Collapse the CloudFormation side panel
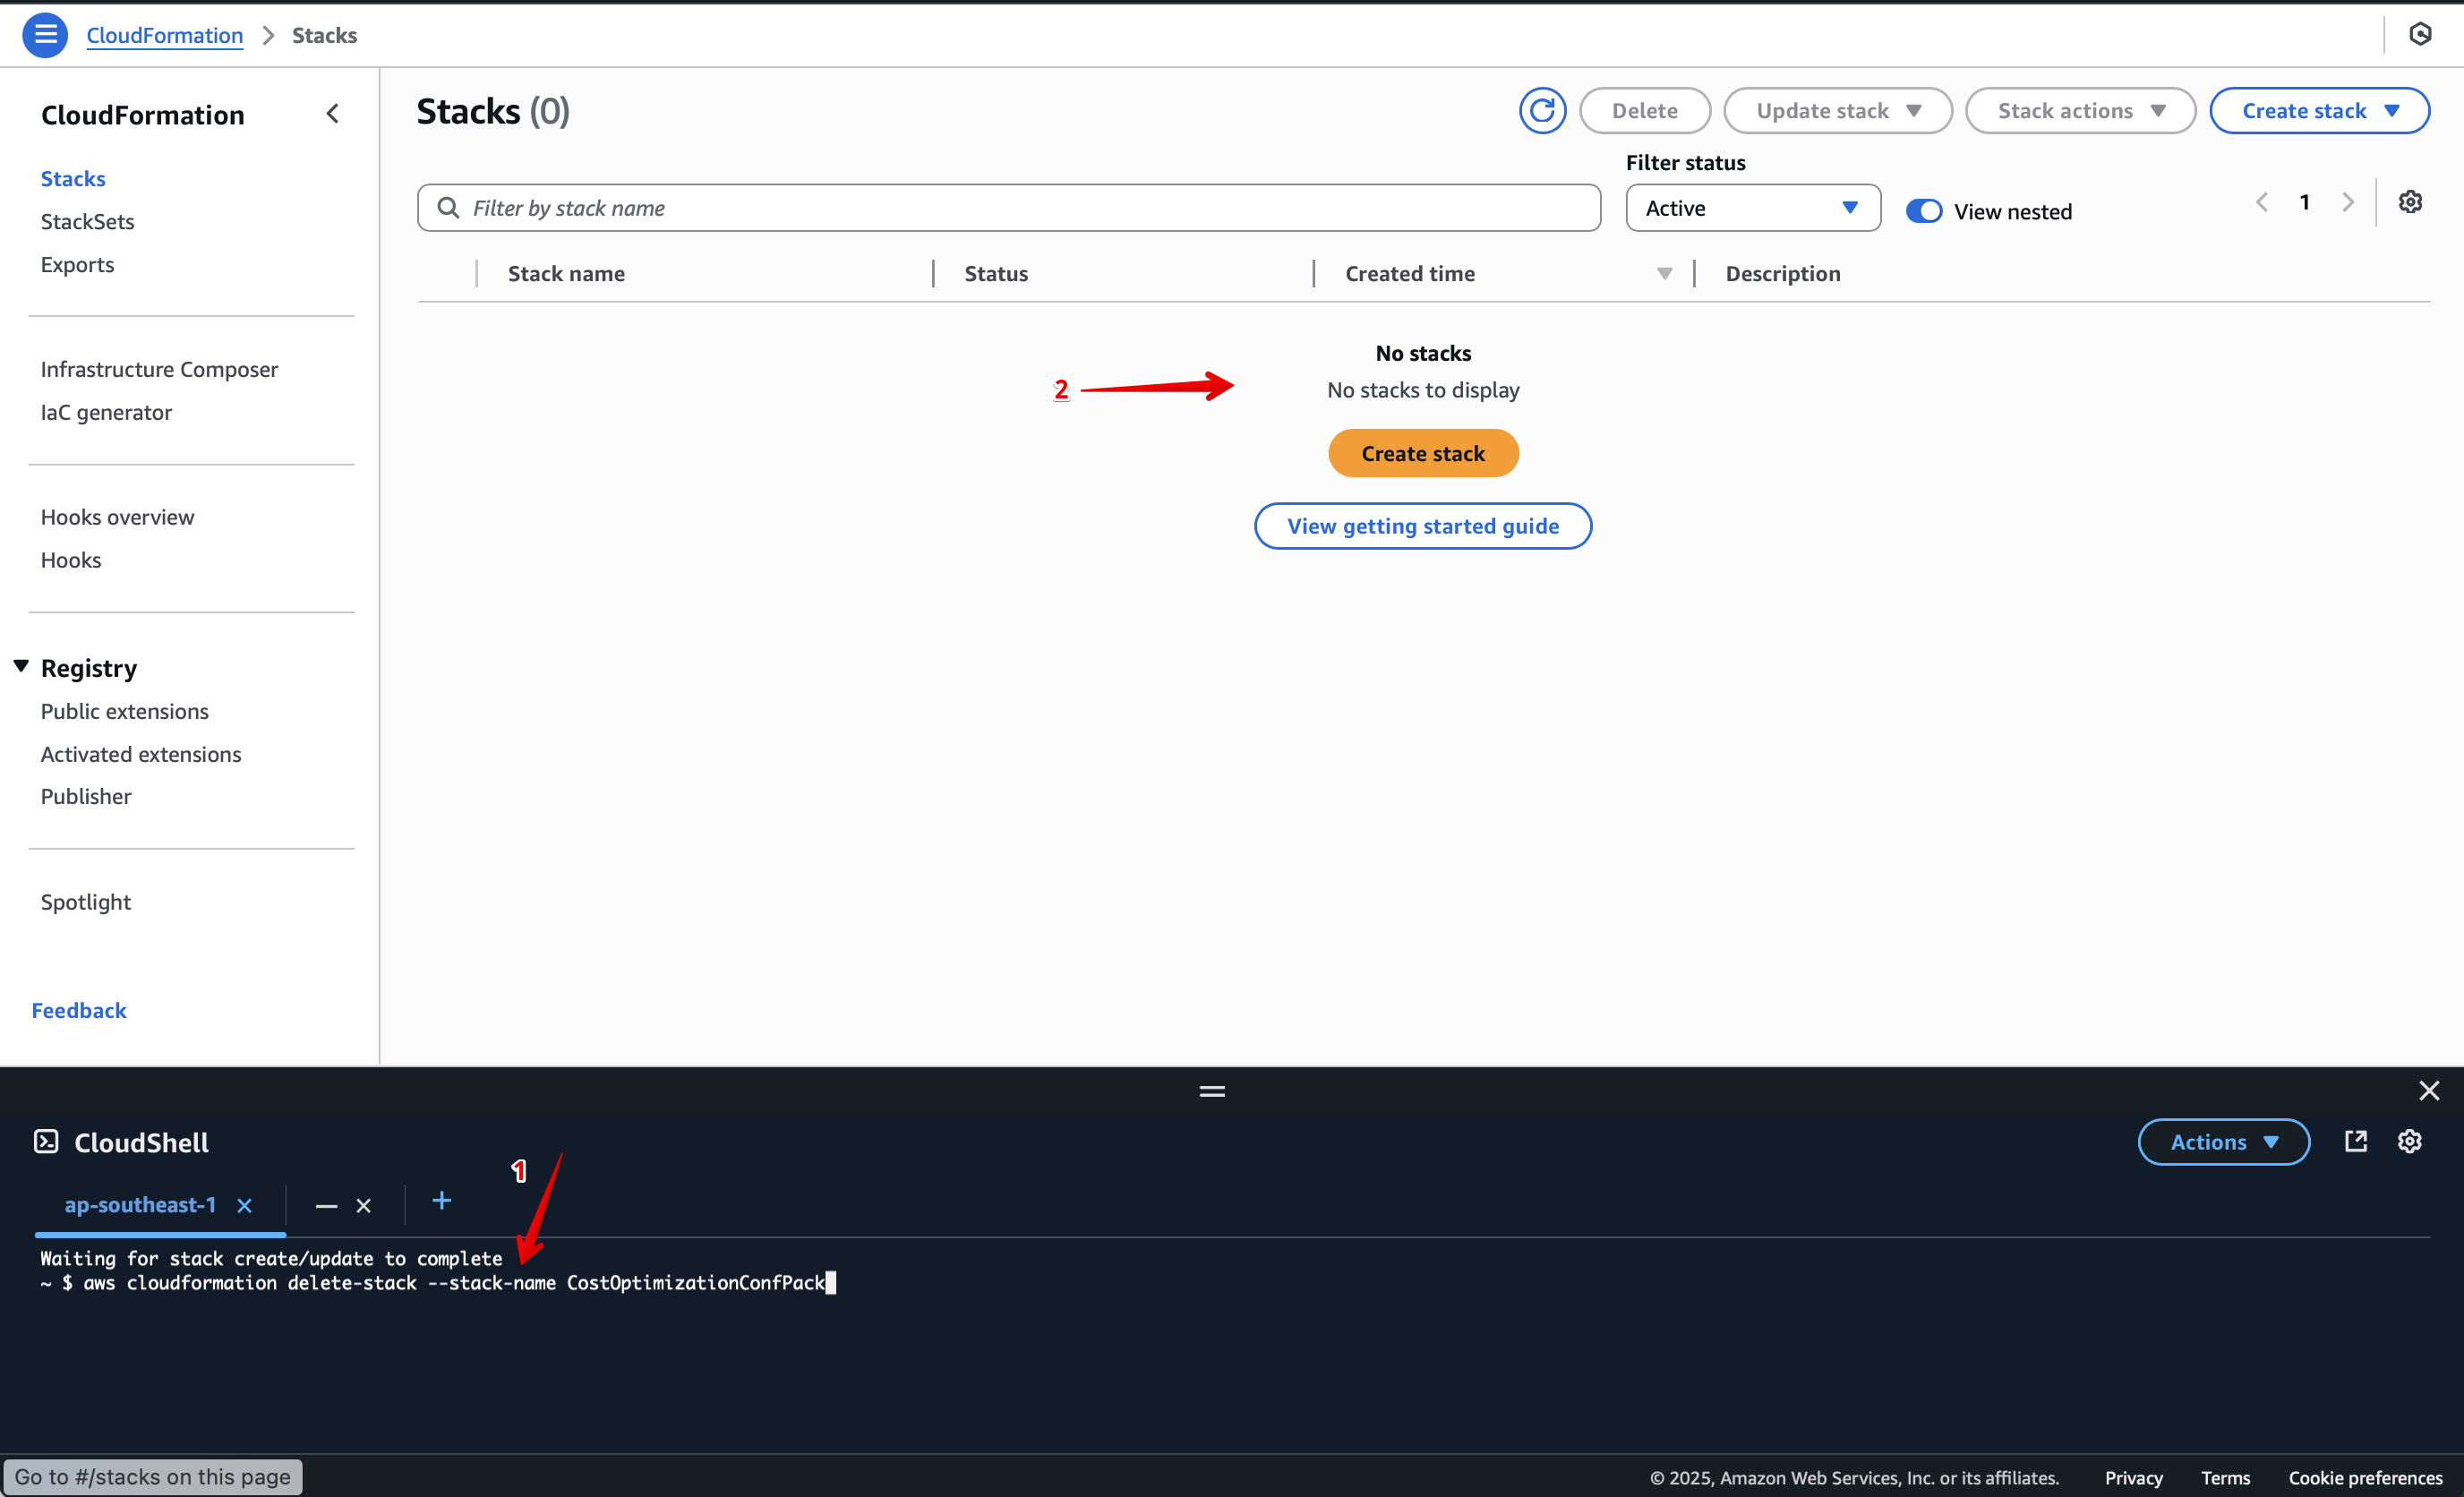The height and width of the screenshot is (1497, 2464). click(333, 113)
